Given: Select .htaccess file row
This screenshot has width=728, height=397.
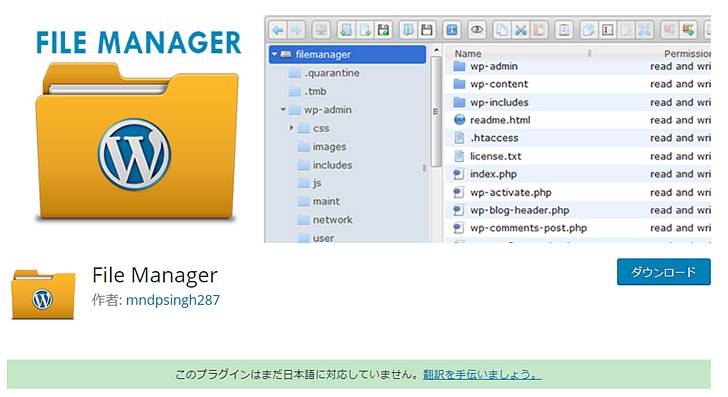Looking at the screenshot, I should click(x=578, y=138).
